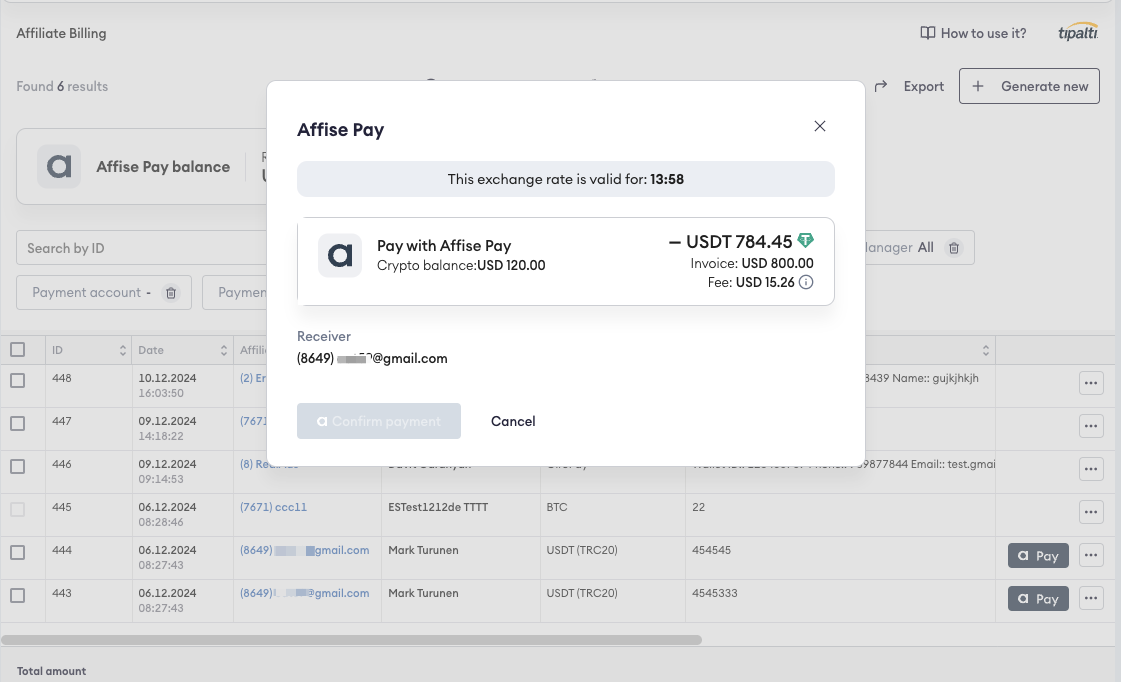Screen dimensions: 1121x682
Task: Open the actions menu for row 444
Action: pyautogui.click(x=1090, y=555)
